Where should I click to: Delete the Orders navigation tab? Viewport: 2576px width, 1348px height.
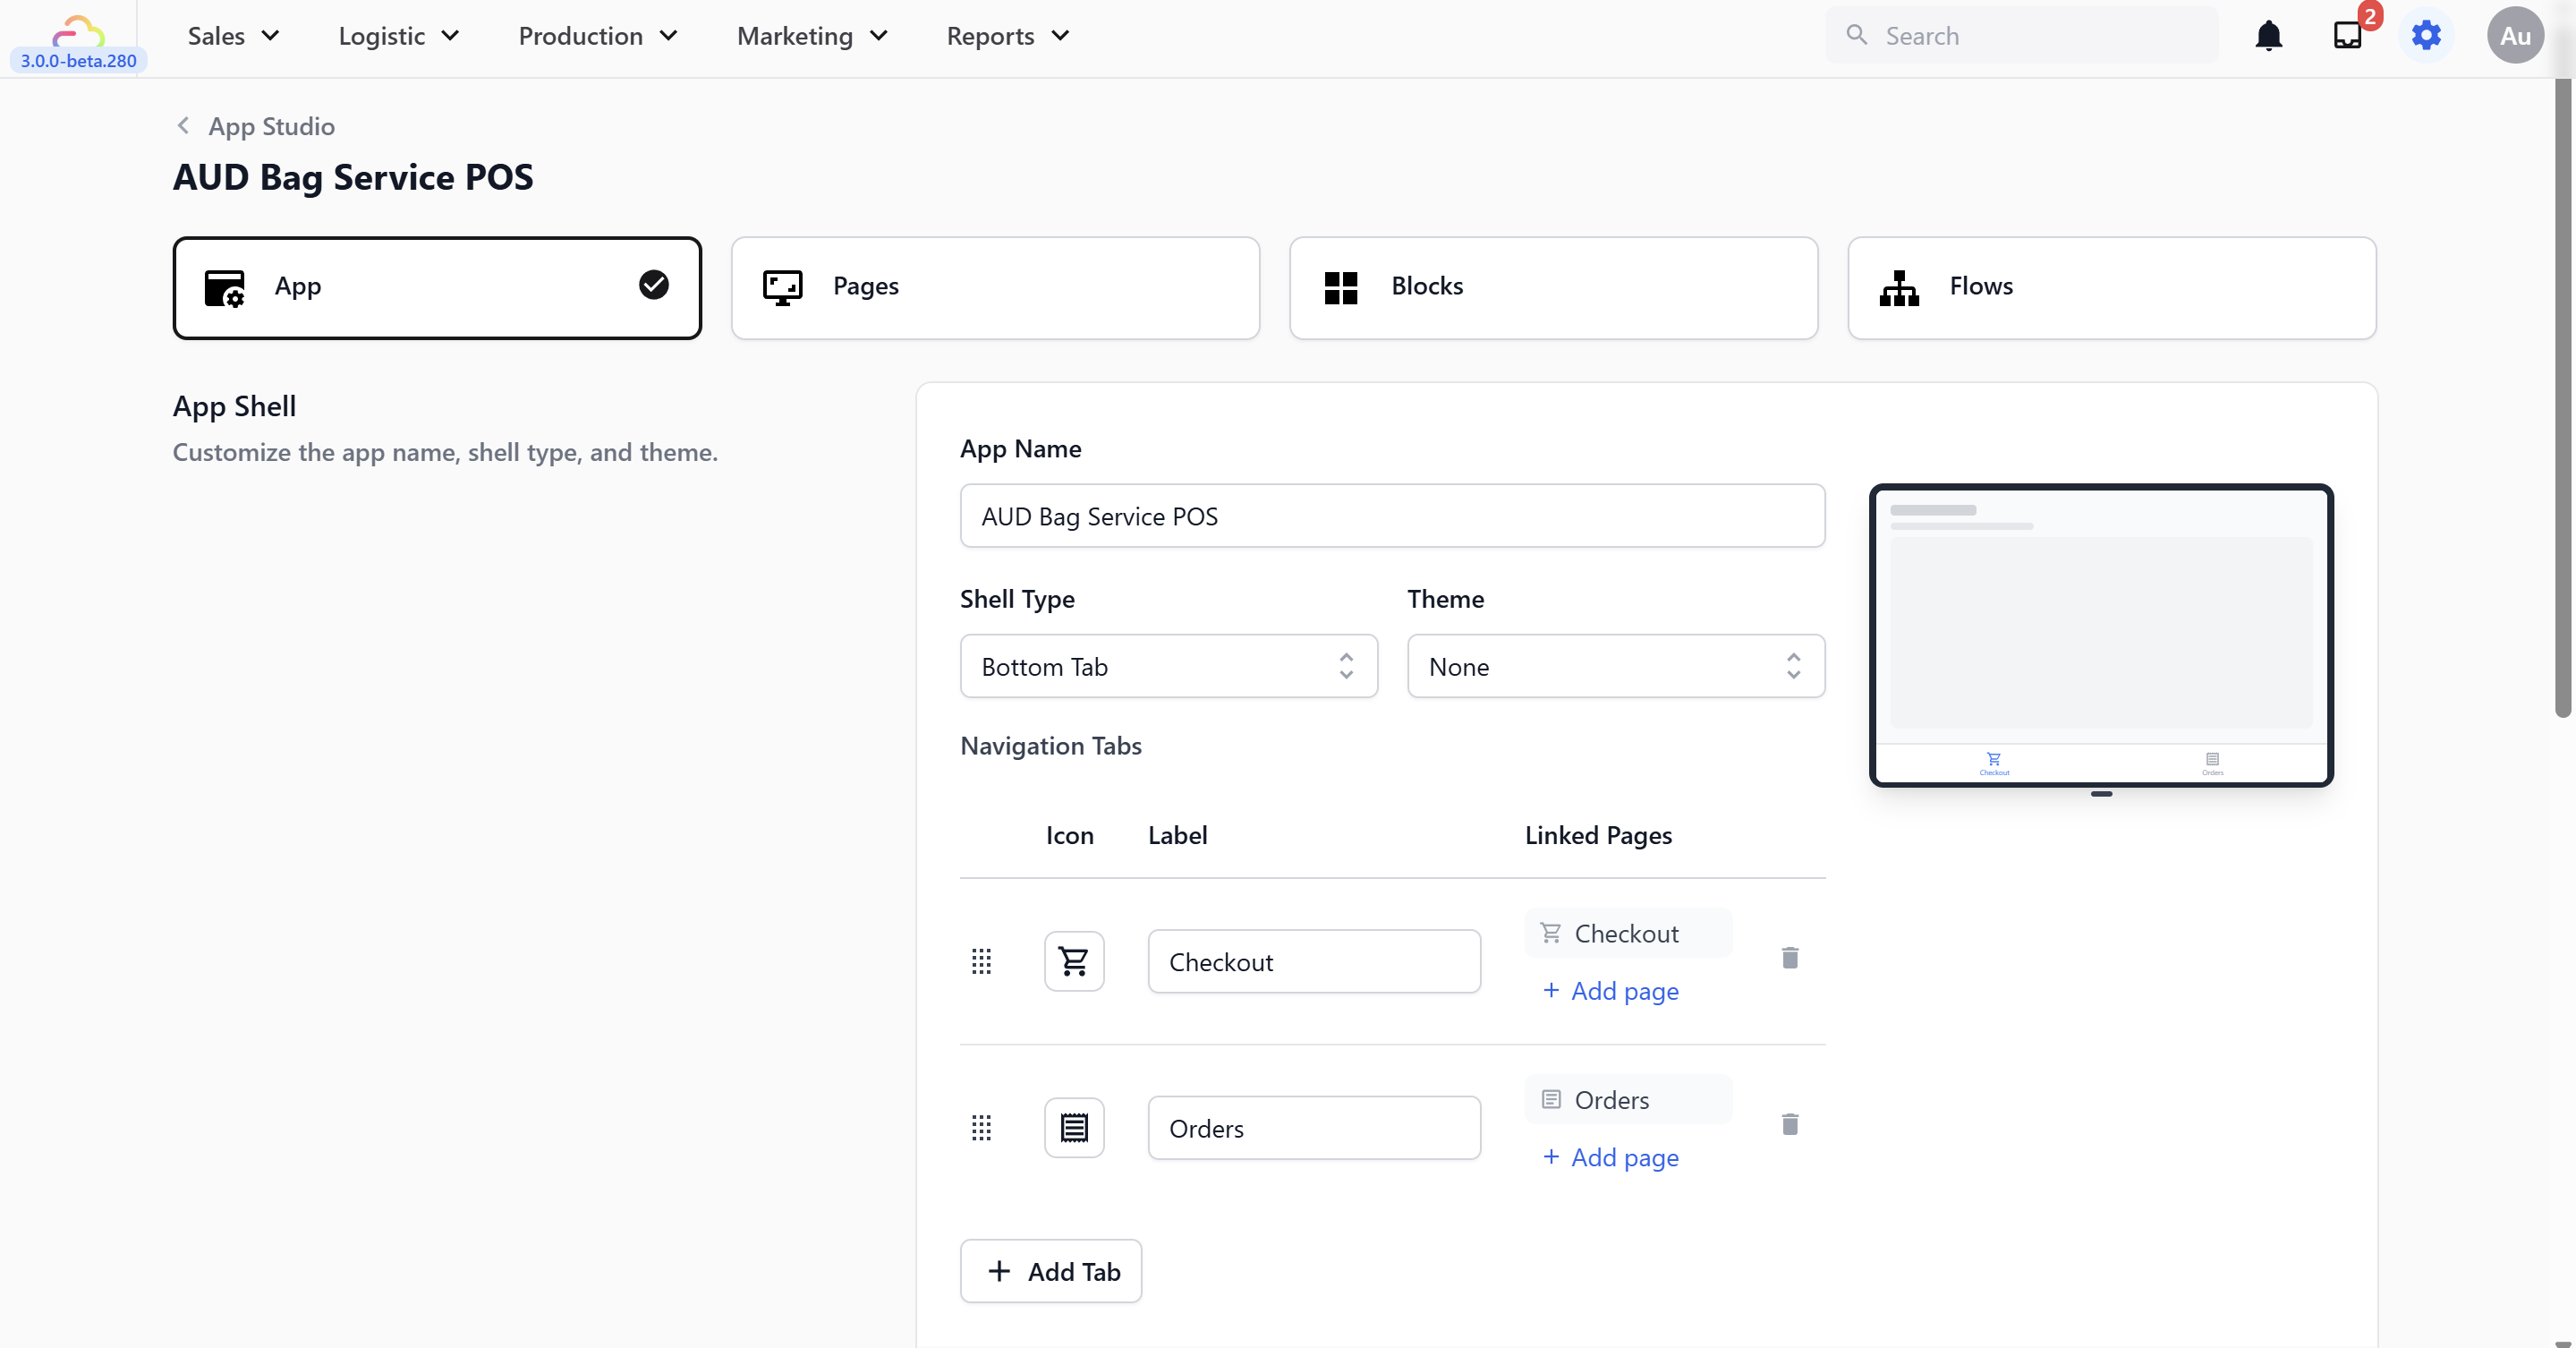tap(1790, 1124)
